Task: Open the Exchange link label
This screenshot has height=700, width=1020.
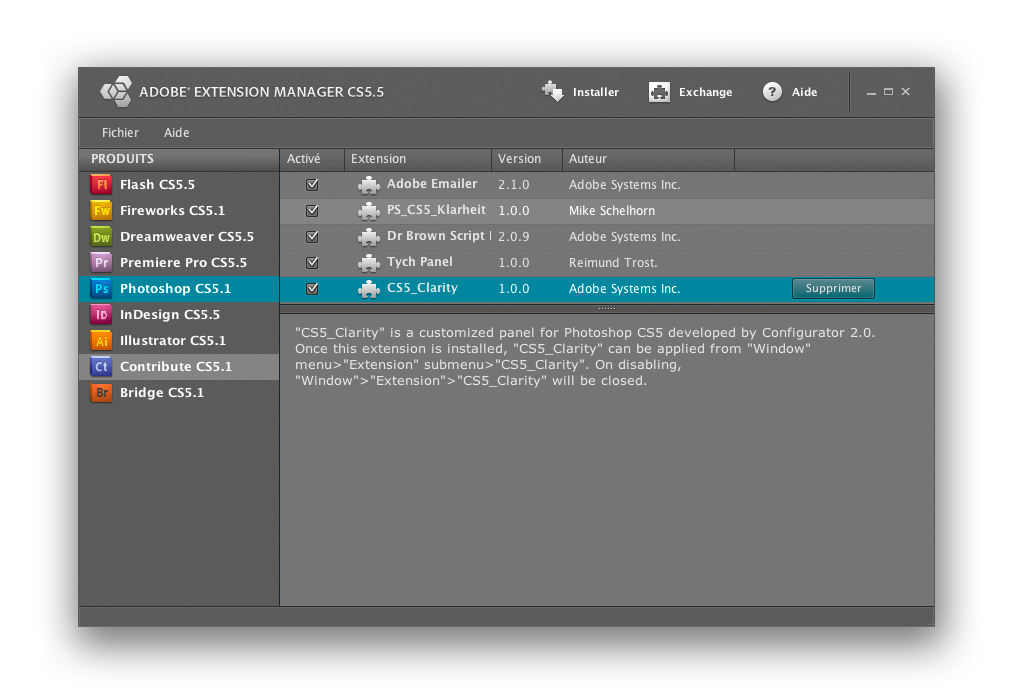Action: (x=706, y=92)
